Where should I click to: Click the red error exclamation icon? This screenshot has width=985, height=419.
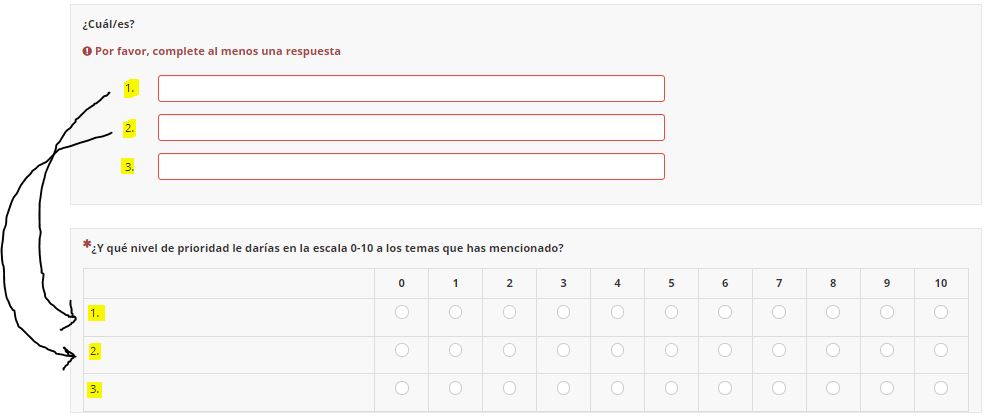[88, 51]
